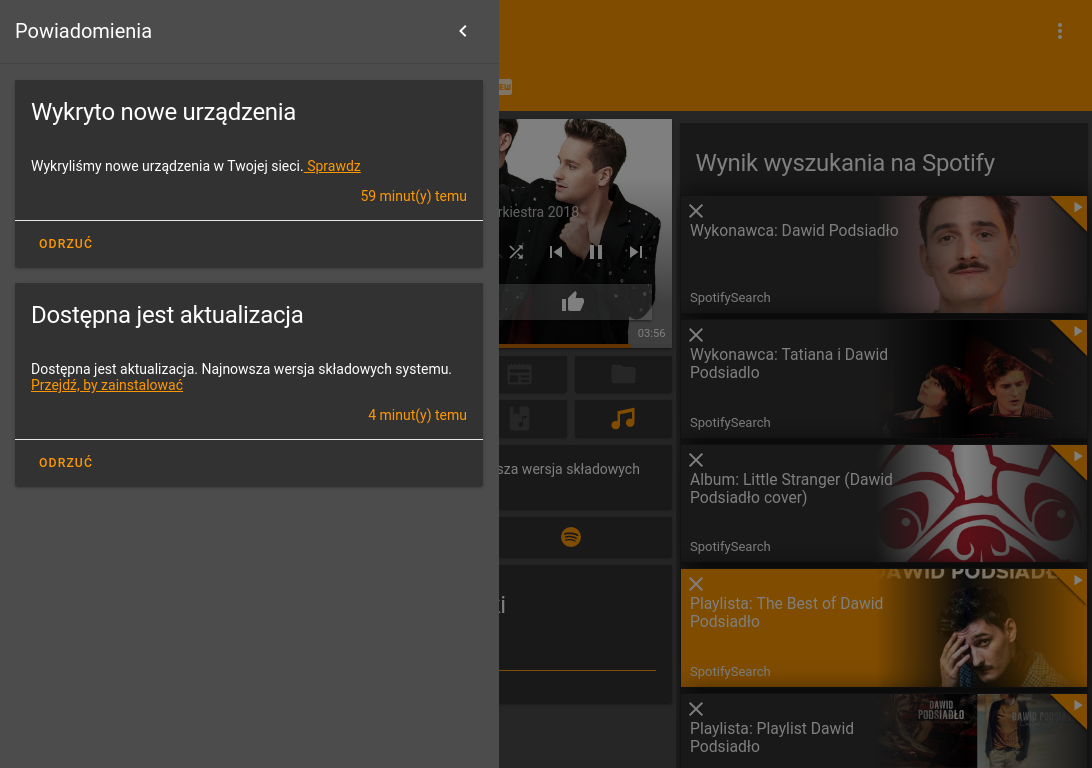
Task: Play the 'Wykonawca: Dawid Podsiadło' result corner arrow
Action: click(1076, 207)
